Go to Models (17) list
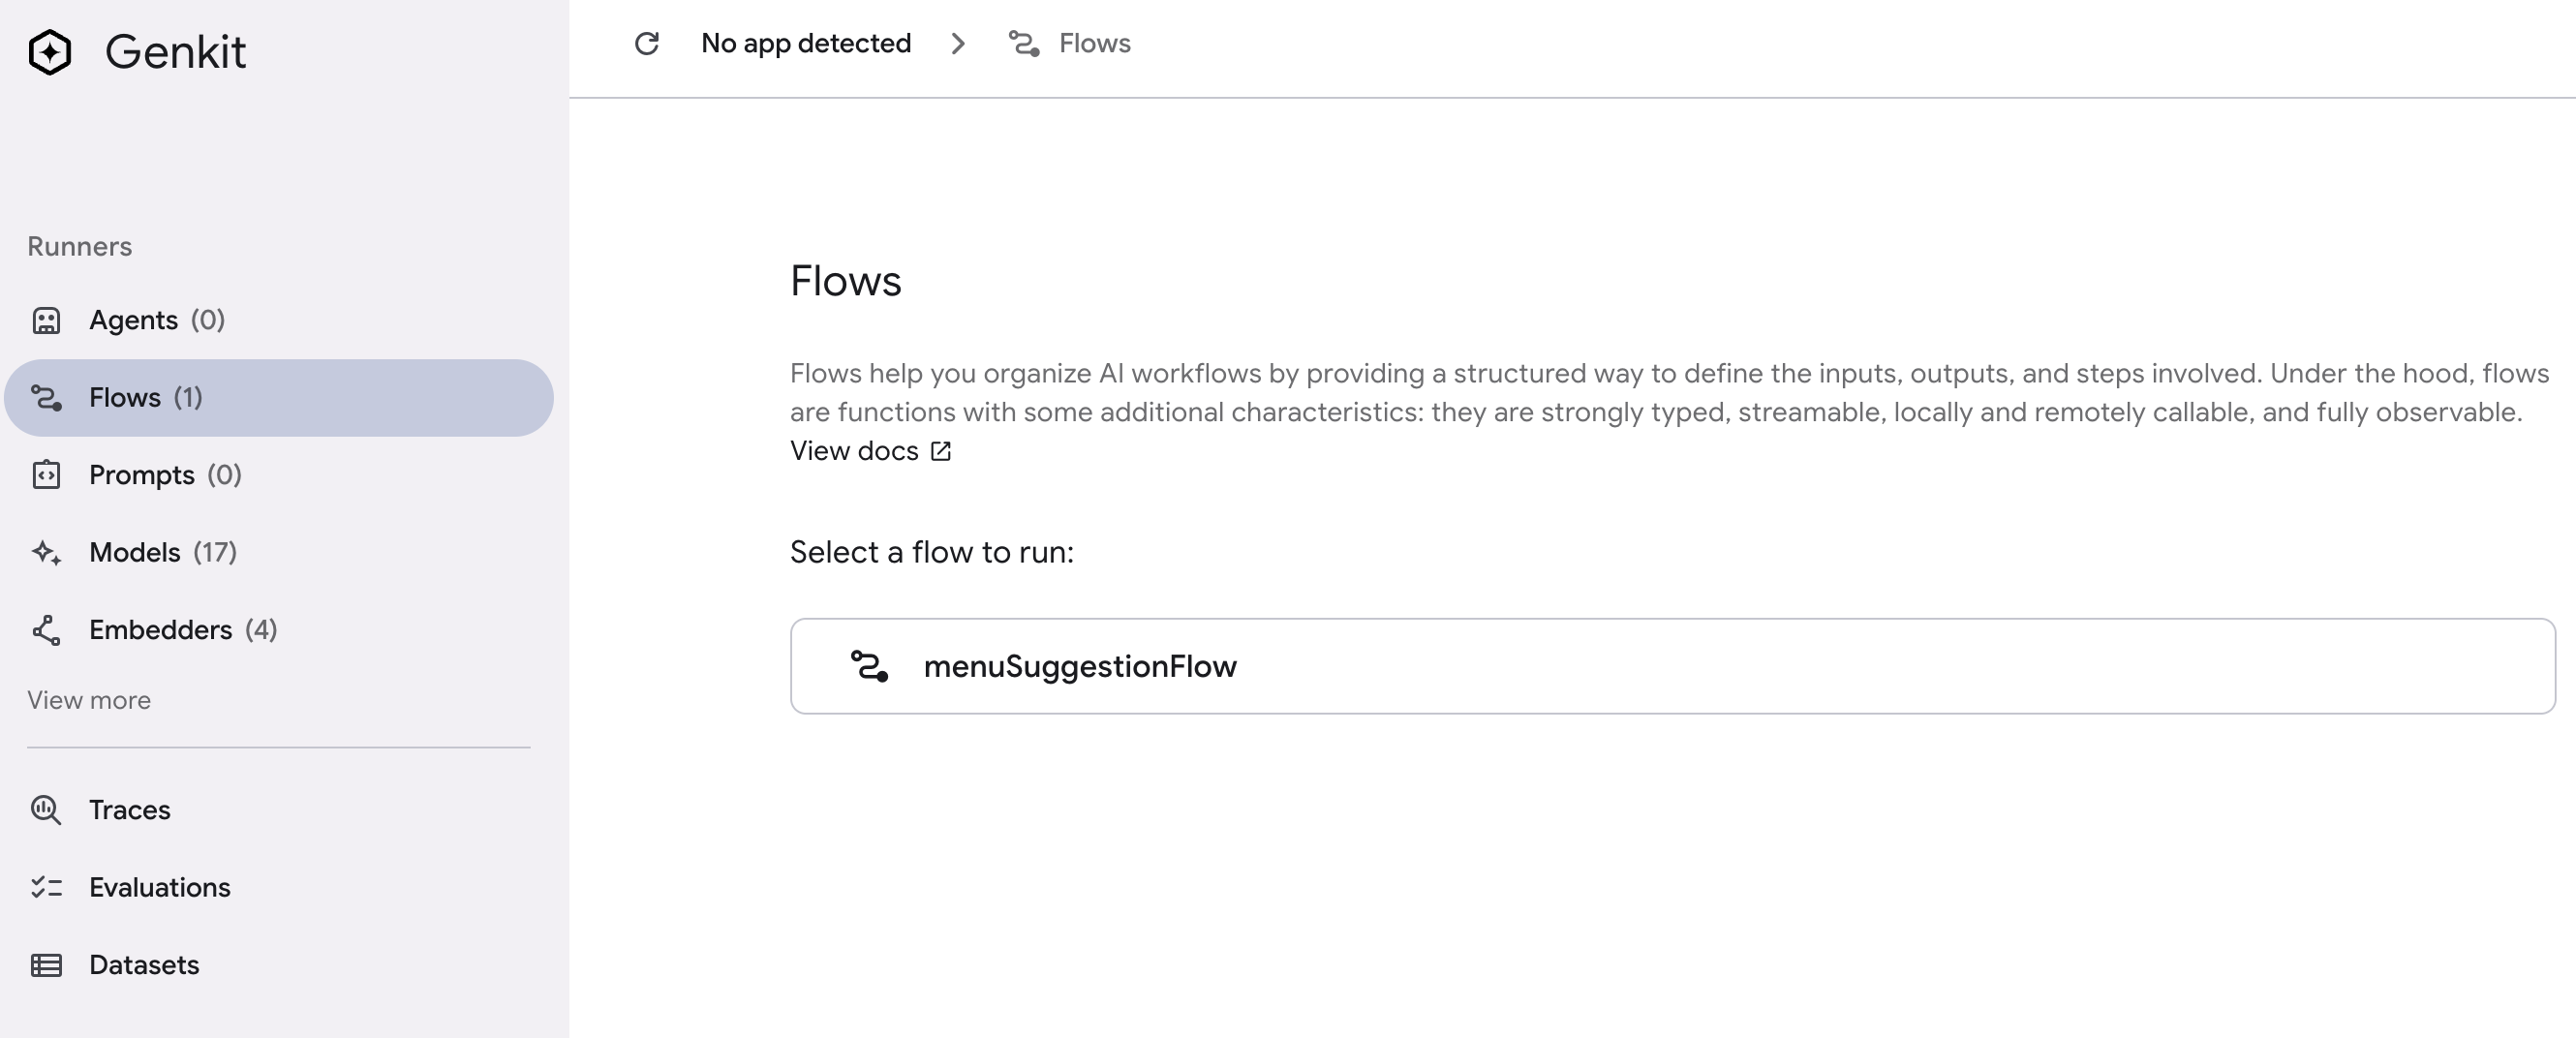2576x1038 pixels. 279,553
